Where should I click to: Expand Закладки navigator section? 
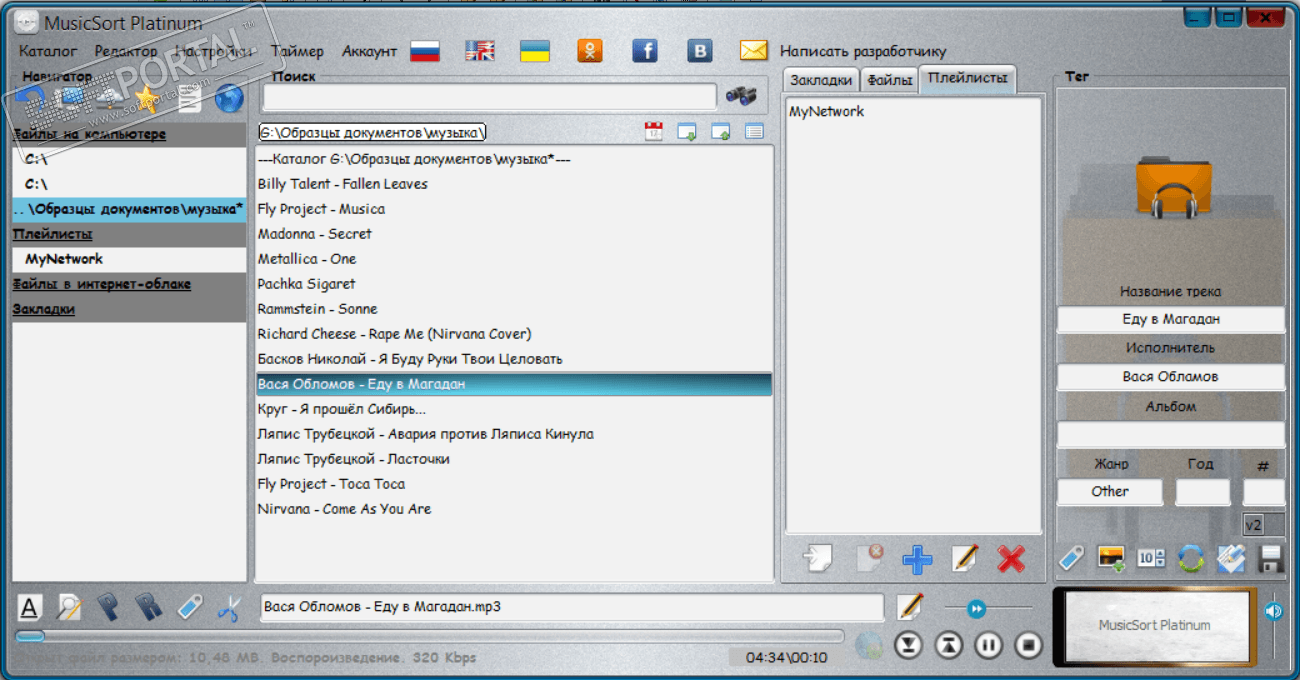click(128, 309)
